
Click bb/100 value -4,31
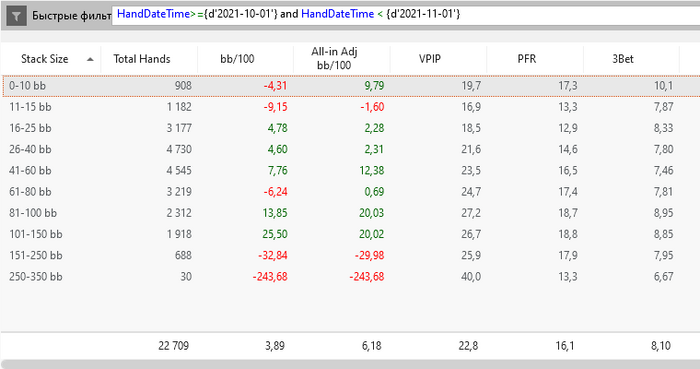click(x=275, y=86)
